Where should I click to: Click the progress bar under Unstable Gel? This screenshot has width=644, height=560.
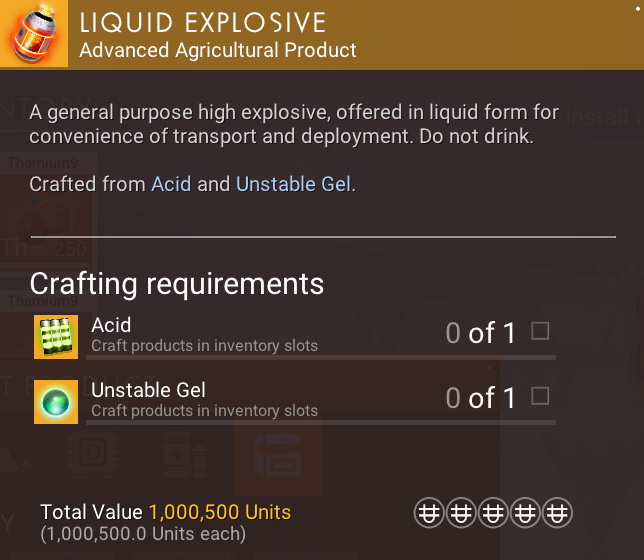coord(320,423)
